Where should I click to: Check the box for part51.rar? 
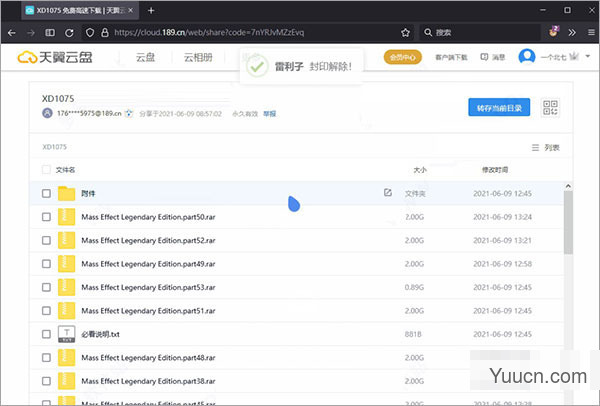coord(46,311)
